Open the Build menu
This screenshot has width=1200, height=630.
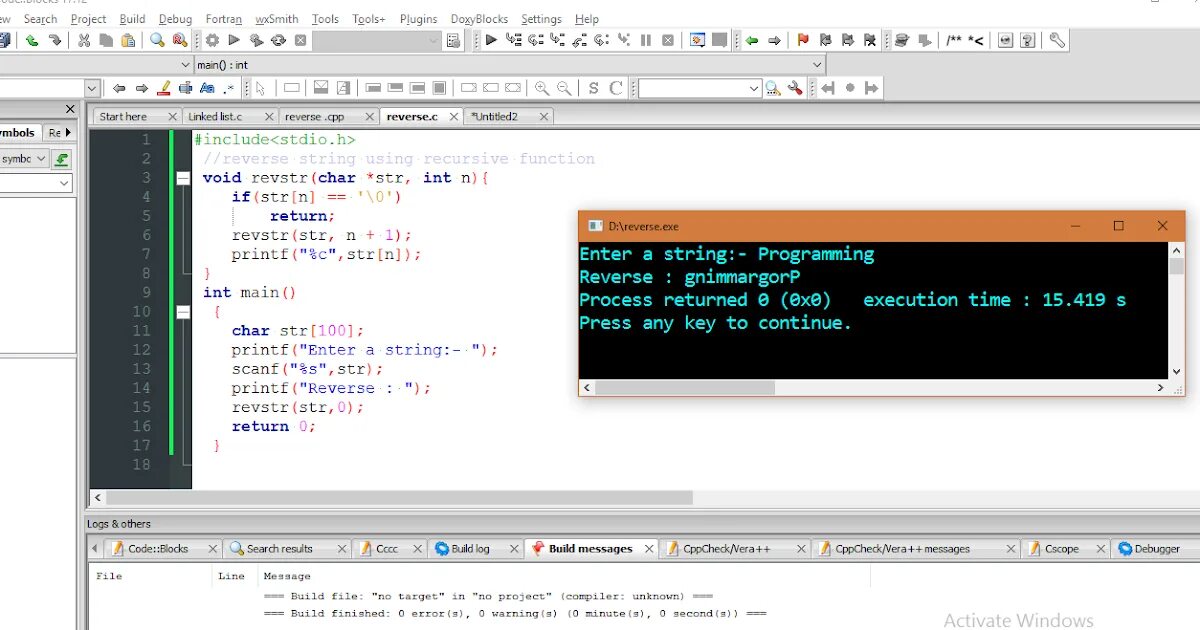click(x=132, y=19)
